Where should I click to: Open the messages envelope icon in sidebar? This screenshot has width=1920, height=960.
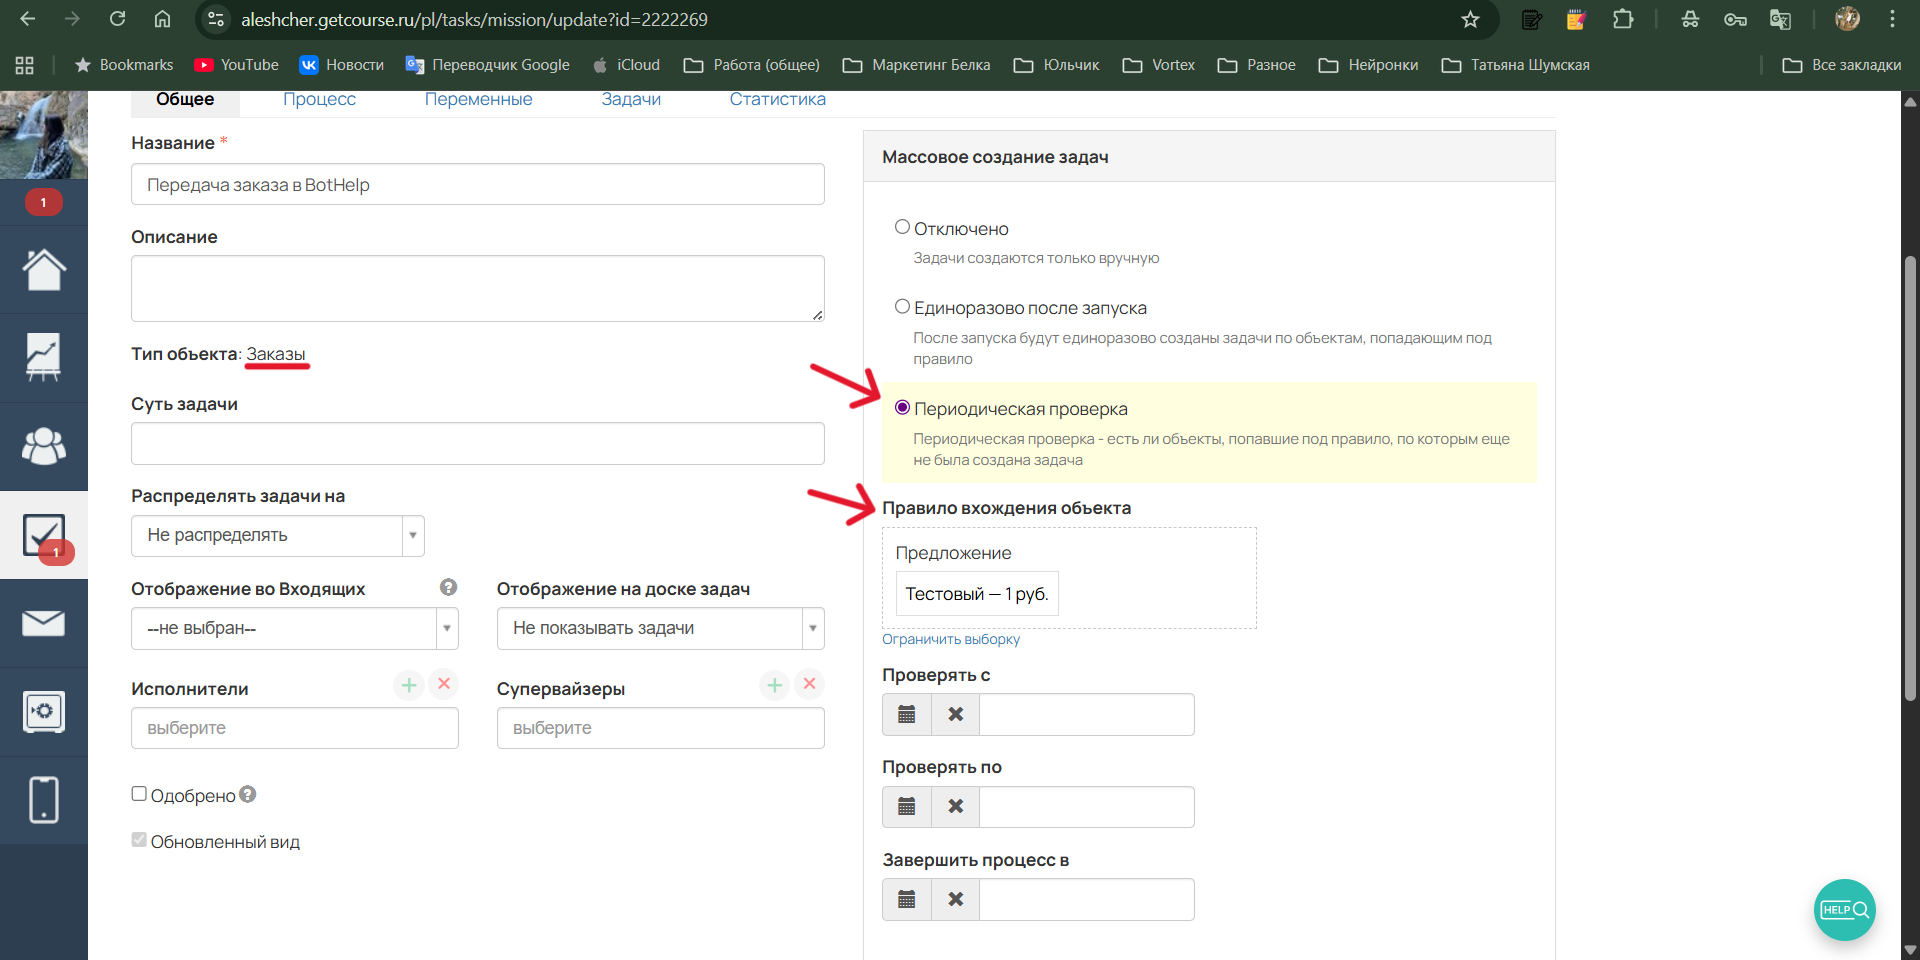pyautogui.click(x=44, y=623)
